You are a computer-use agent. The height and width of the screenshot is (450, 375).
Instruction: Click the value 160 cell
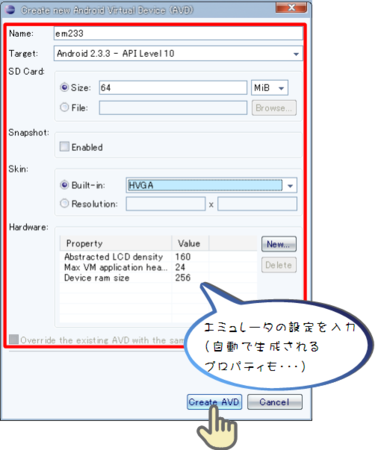click(x=183, y=257)
